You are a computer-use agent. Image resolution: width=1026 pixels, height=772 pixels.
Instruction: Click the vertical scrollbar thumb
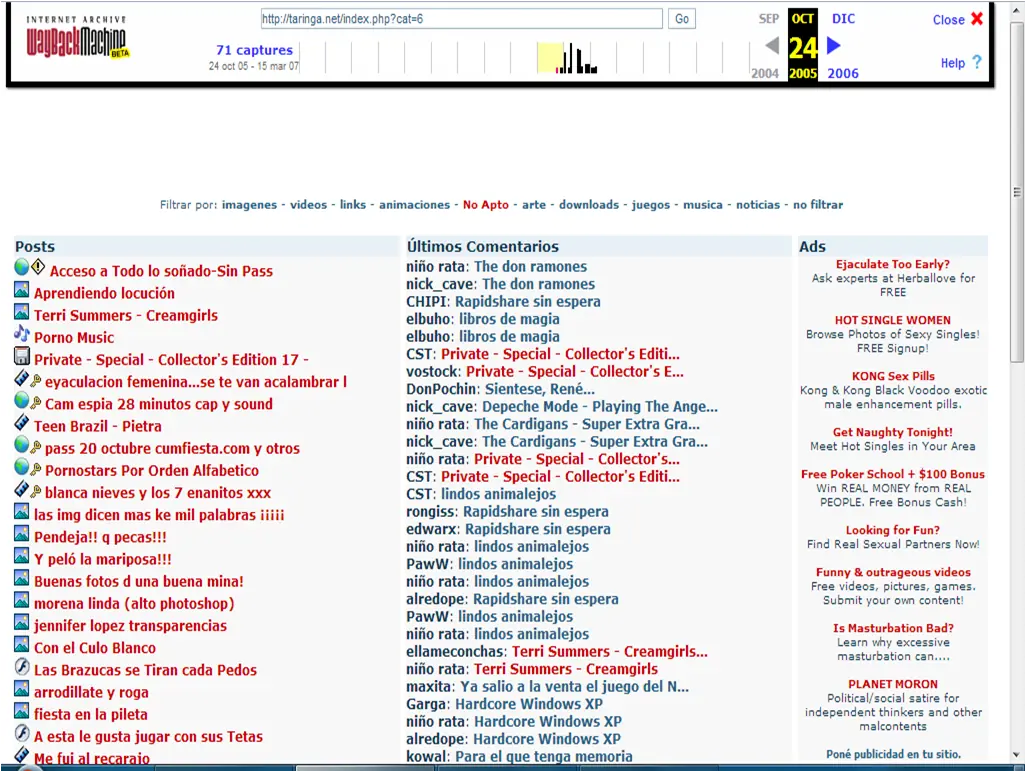1017,192
